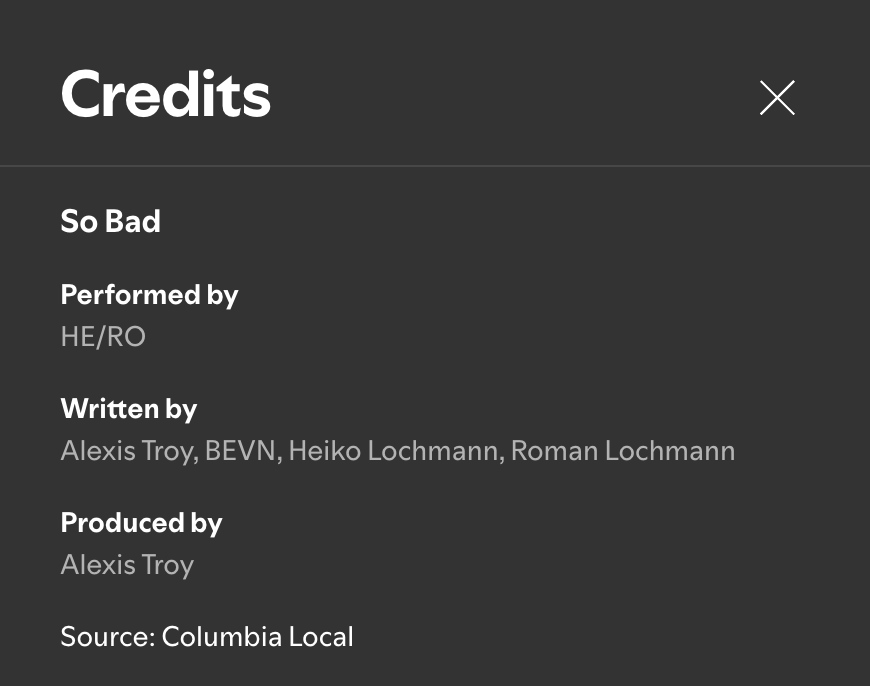Click the Performed by label

149,295
